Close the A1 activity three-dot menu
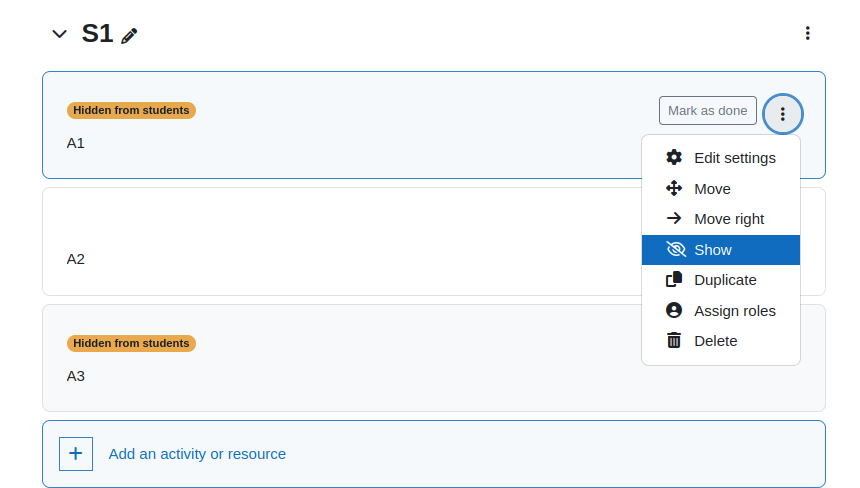860x488 pixels. pos(783,114)
